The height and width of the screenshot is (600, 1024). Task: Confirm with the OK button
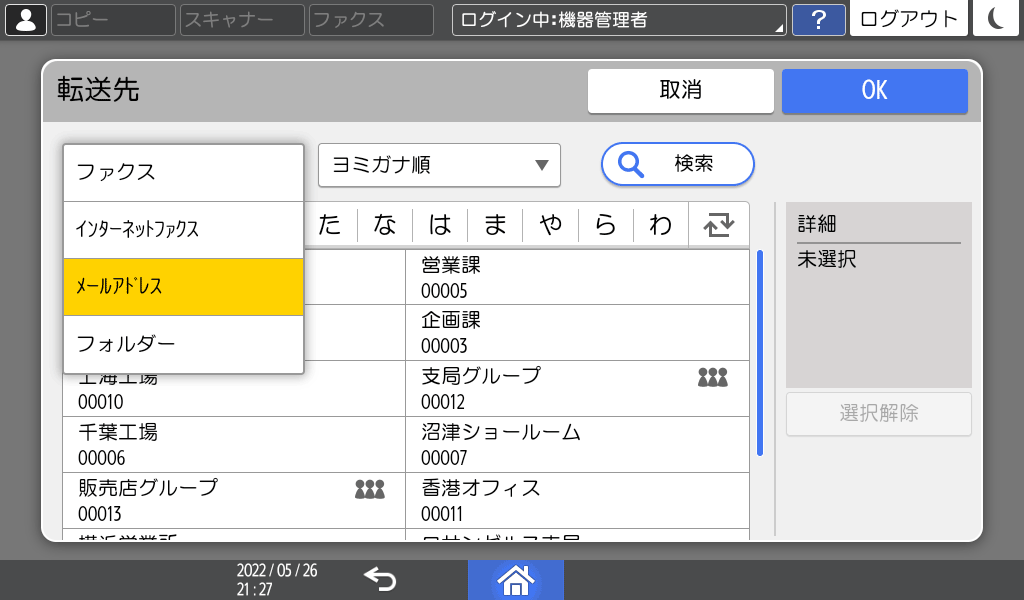(874, 91)
